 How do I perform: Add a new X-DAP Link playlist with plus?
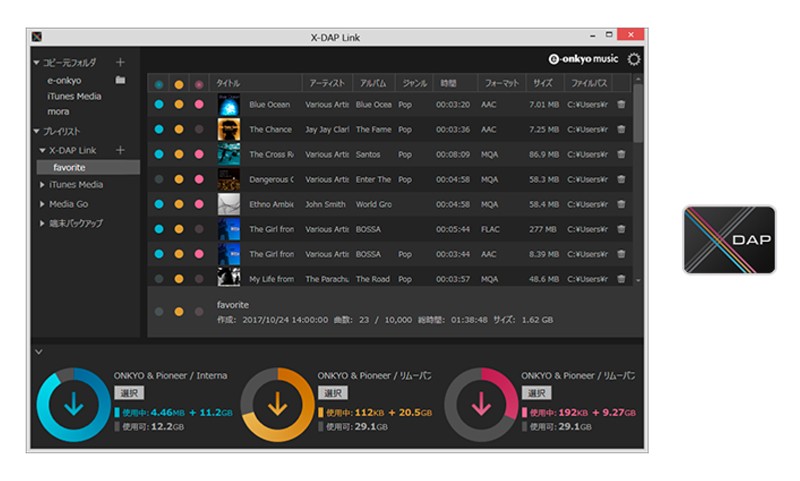(120, 150)
